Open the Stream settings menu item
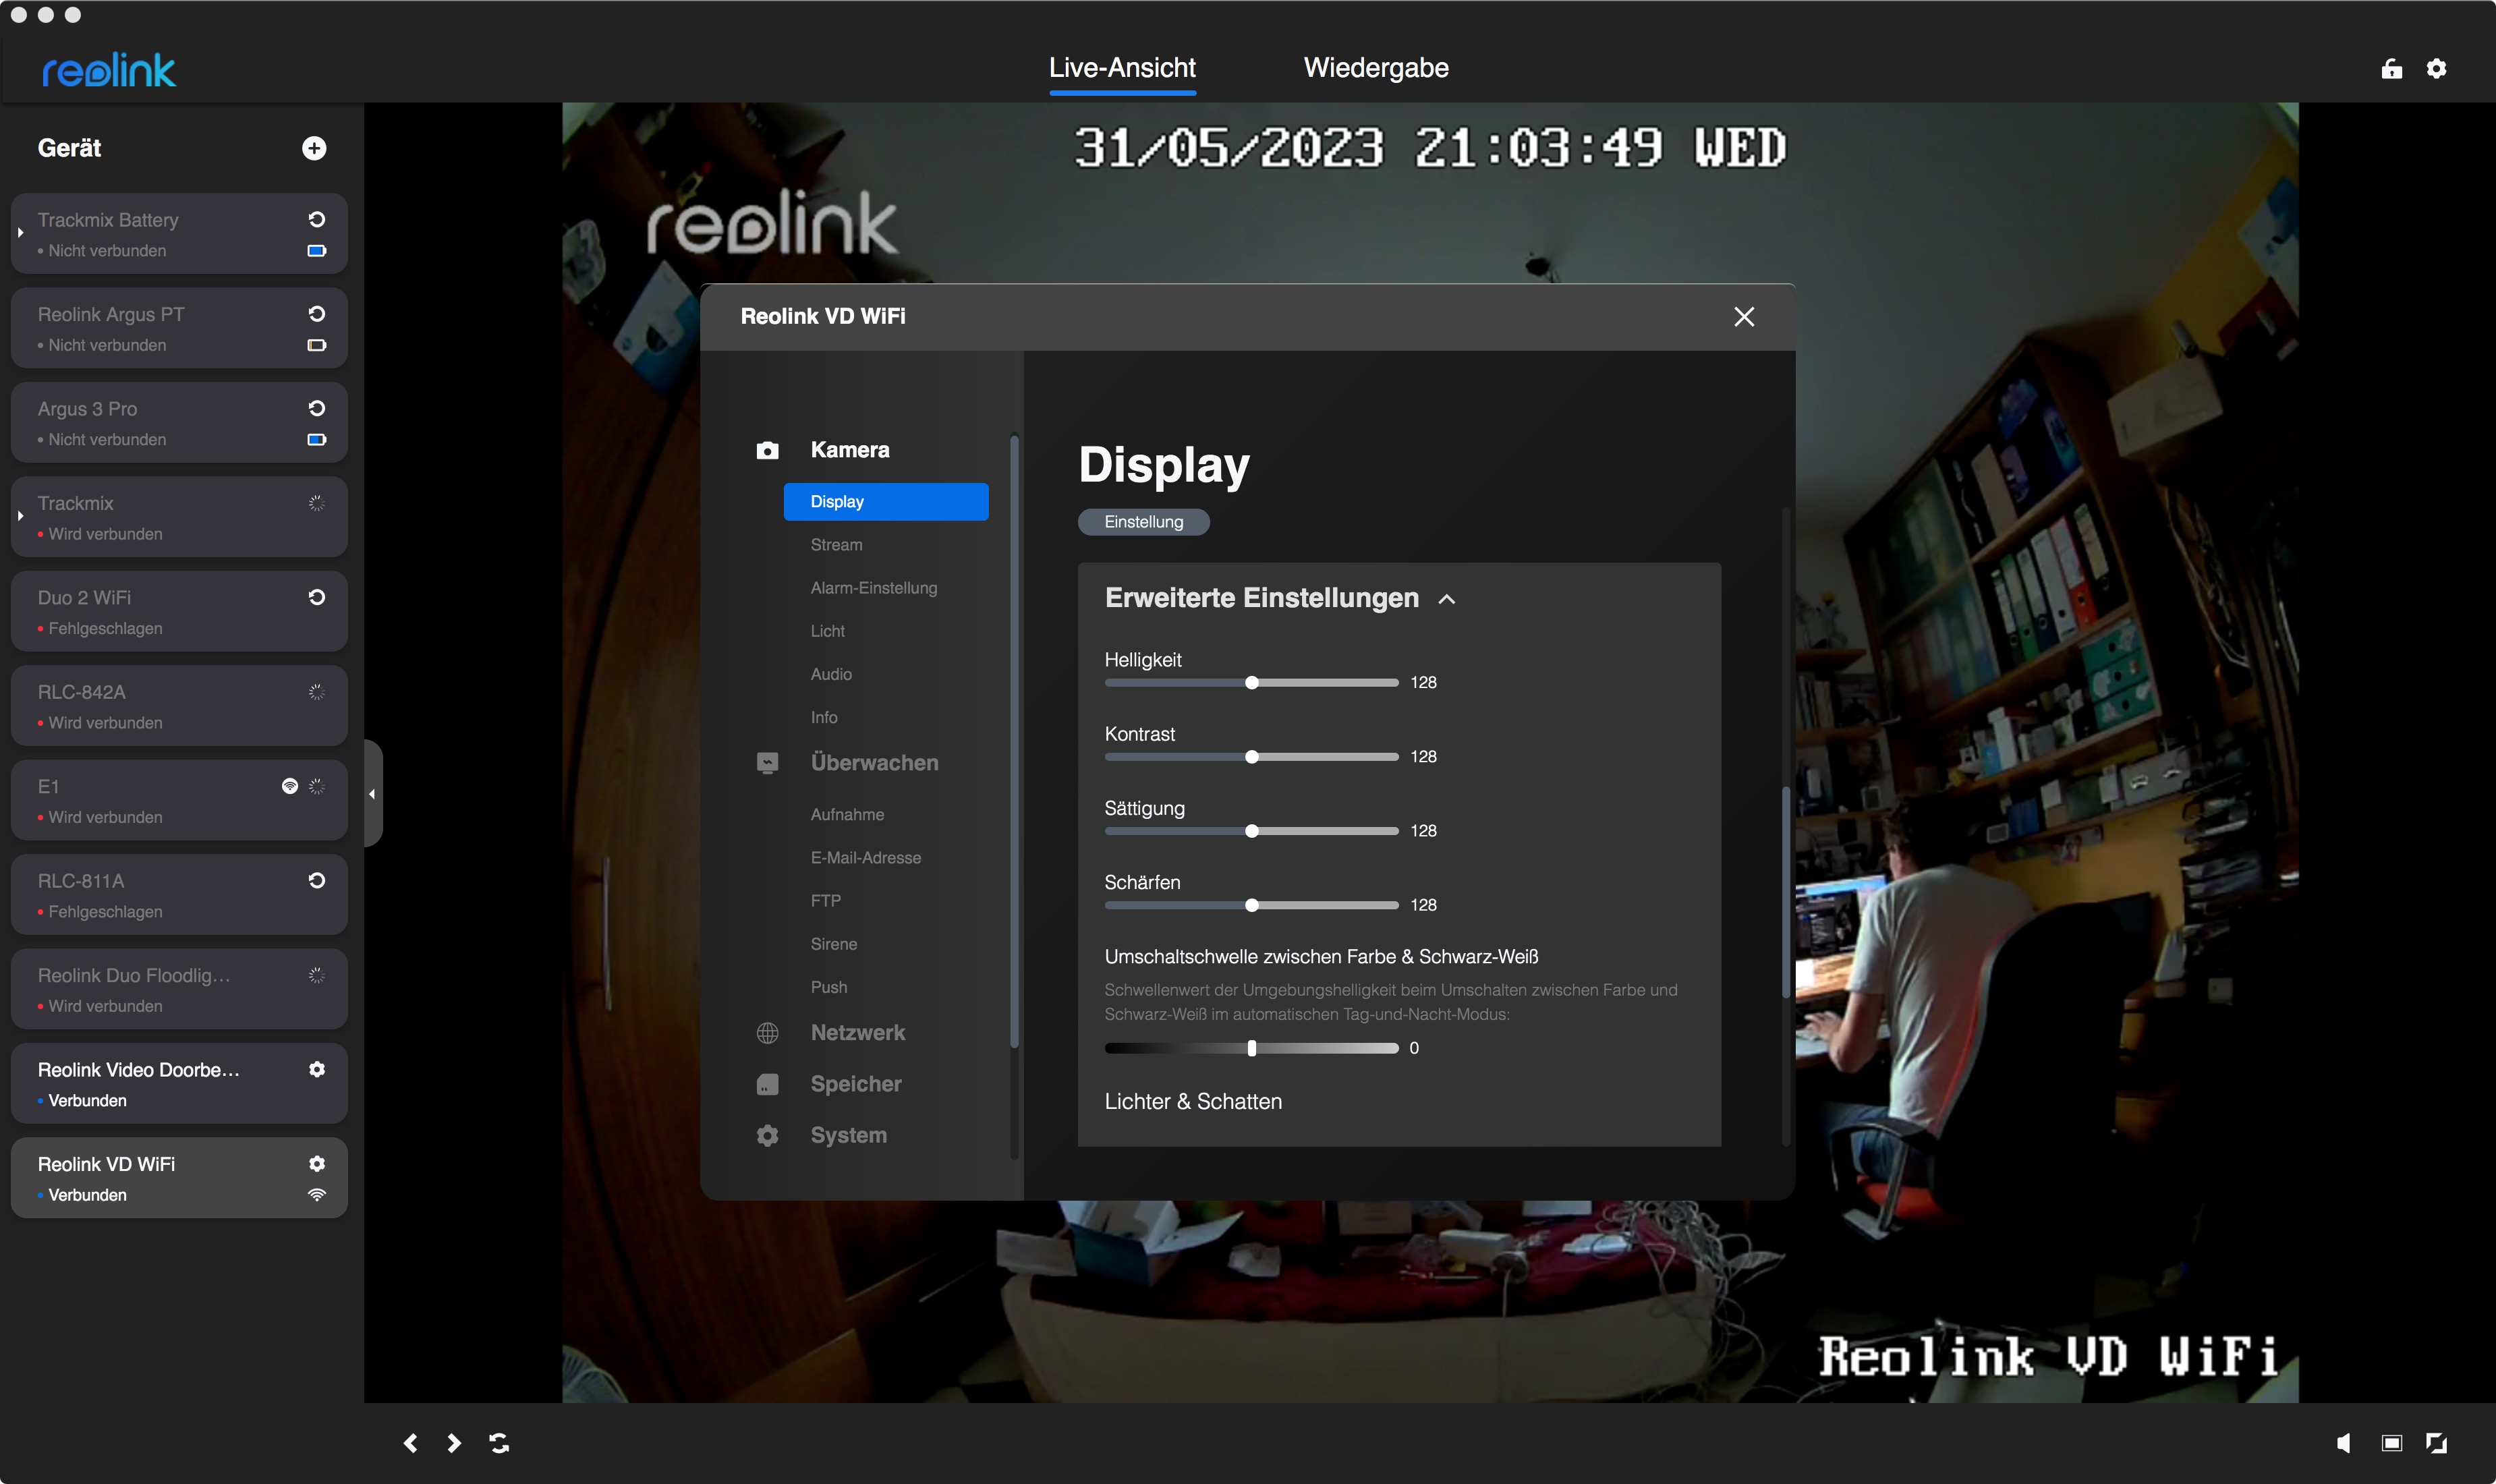This screenshot has height=1484, width=2496. [836, 544]
